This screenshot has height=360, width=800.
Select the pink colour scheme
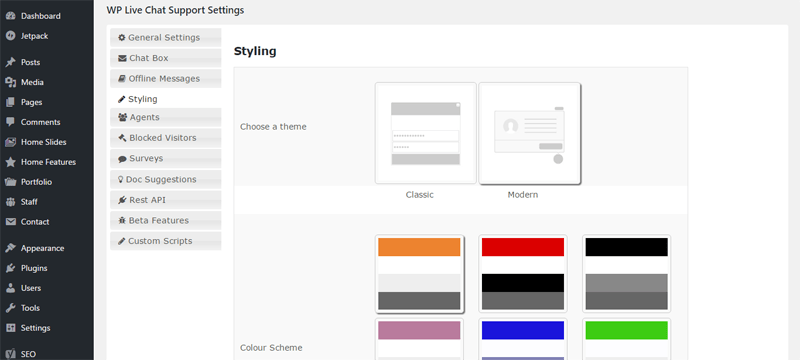pos(419,339)
